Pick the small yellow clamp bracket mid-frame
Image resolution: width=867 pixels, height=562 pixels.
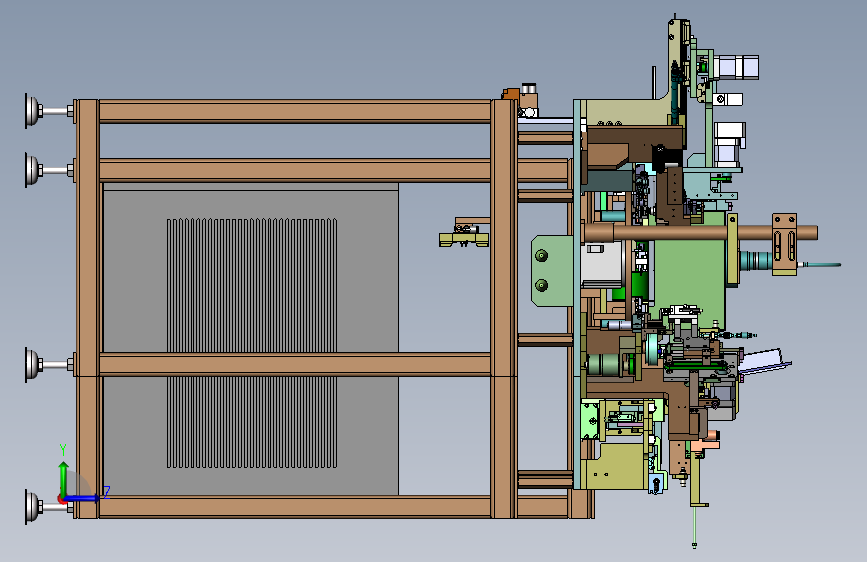click(x=464, y=239)
